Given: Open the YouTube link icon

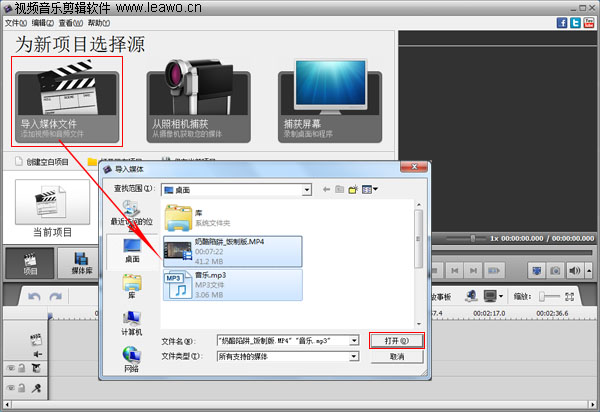Looking at the screenshot, I should [589, 23].
